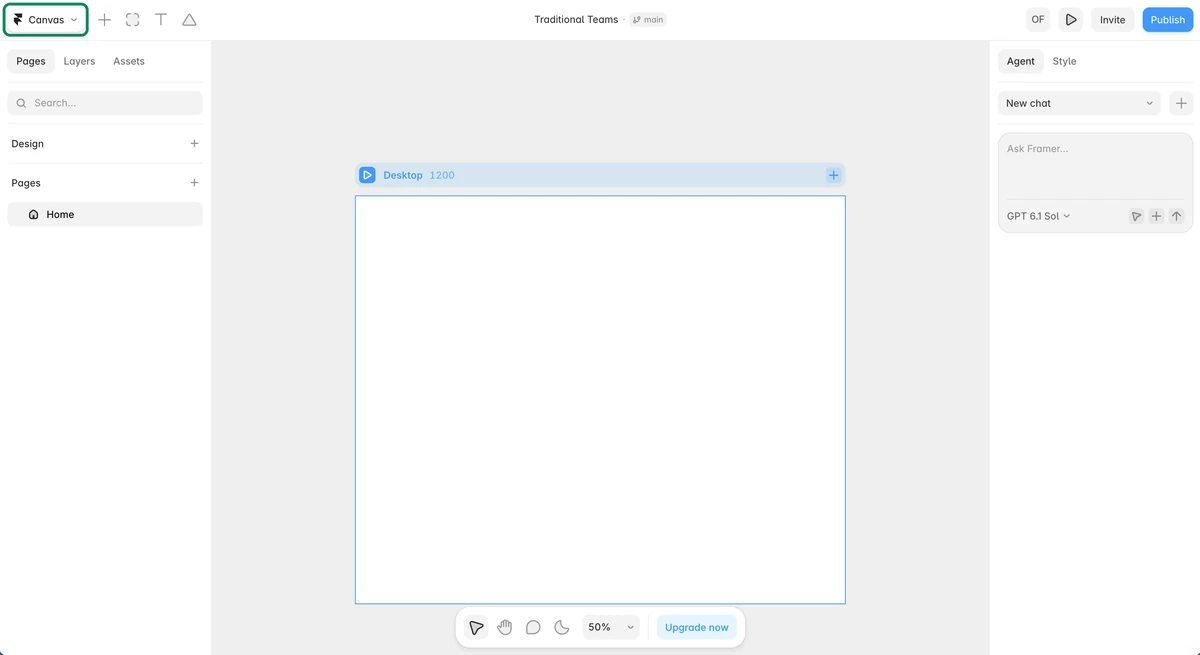Image resolution: width=1200 pixels, height=655 pixels.
Task: Click the Preview play icon in header
Action: pos(1071,20)
